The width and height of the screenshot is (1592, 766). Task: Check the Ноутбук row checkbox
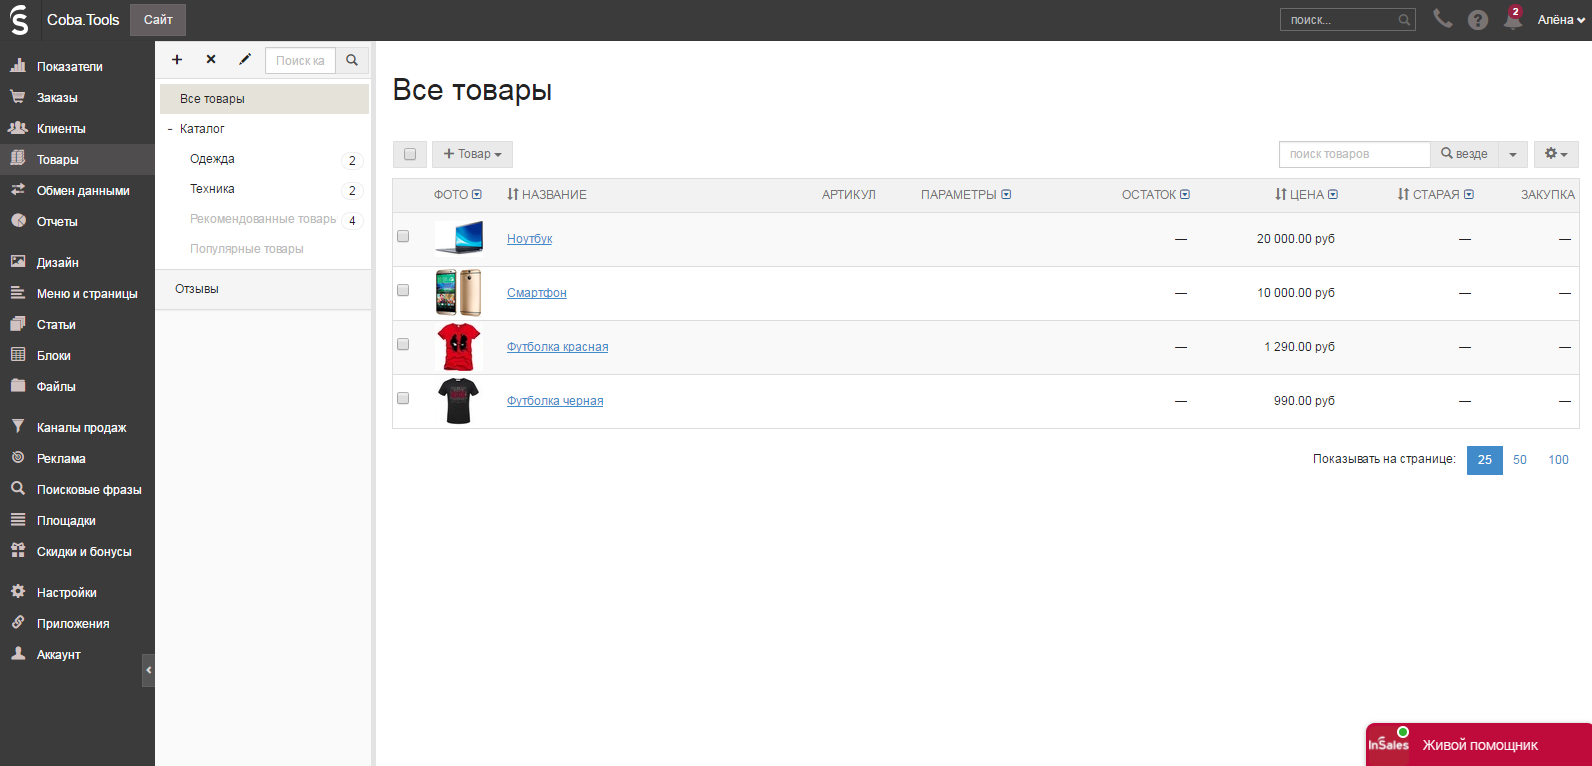point(403,237)
